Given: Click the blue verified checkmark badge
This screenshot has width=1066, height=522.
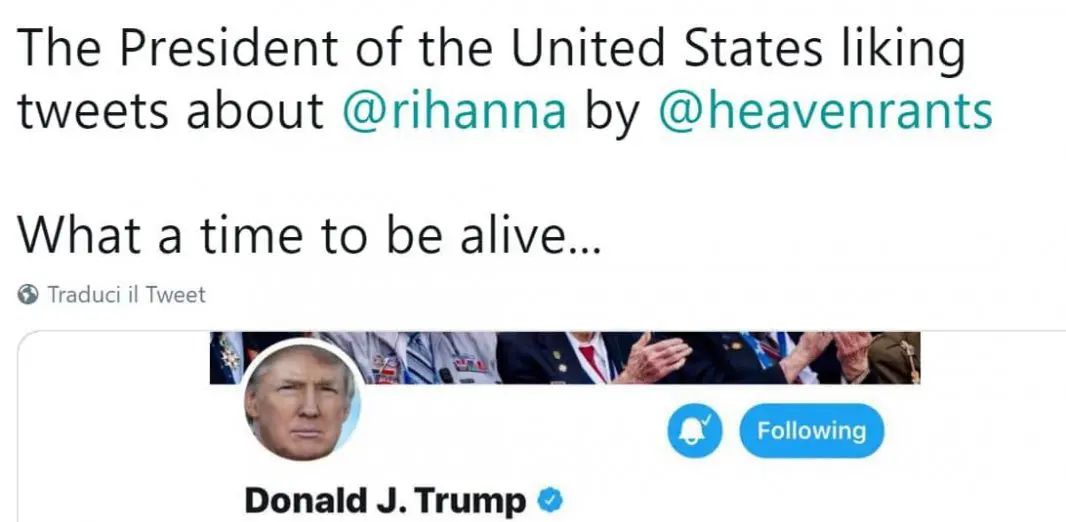Looking at the screenshot, I should 547,499.
